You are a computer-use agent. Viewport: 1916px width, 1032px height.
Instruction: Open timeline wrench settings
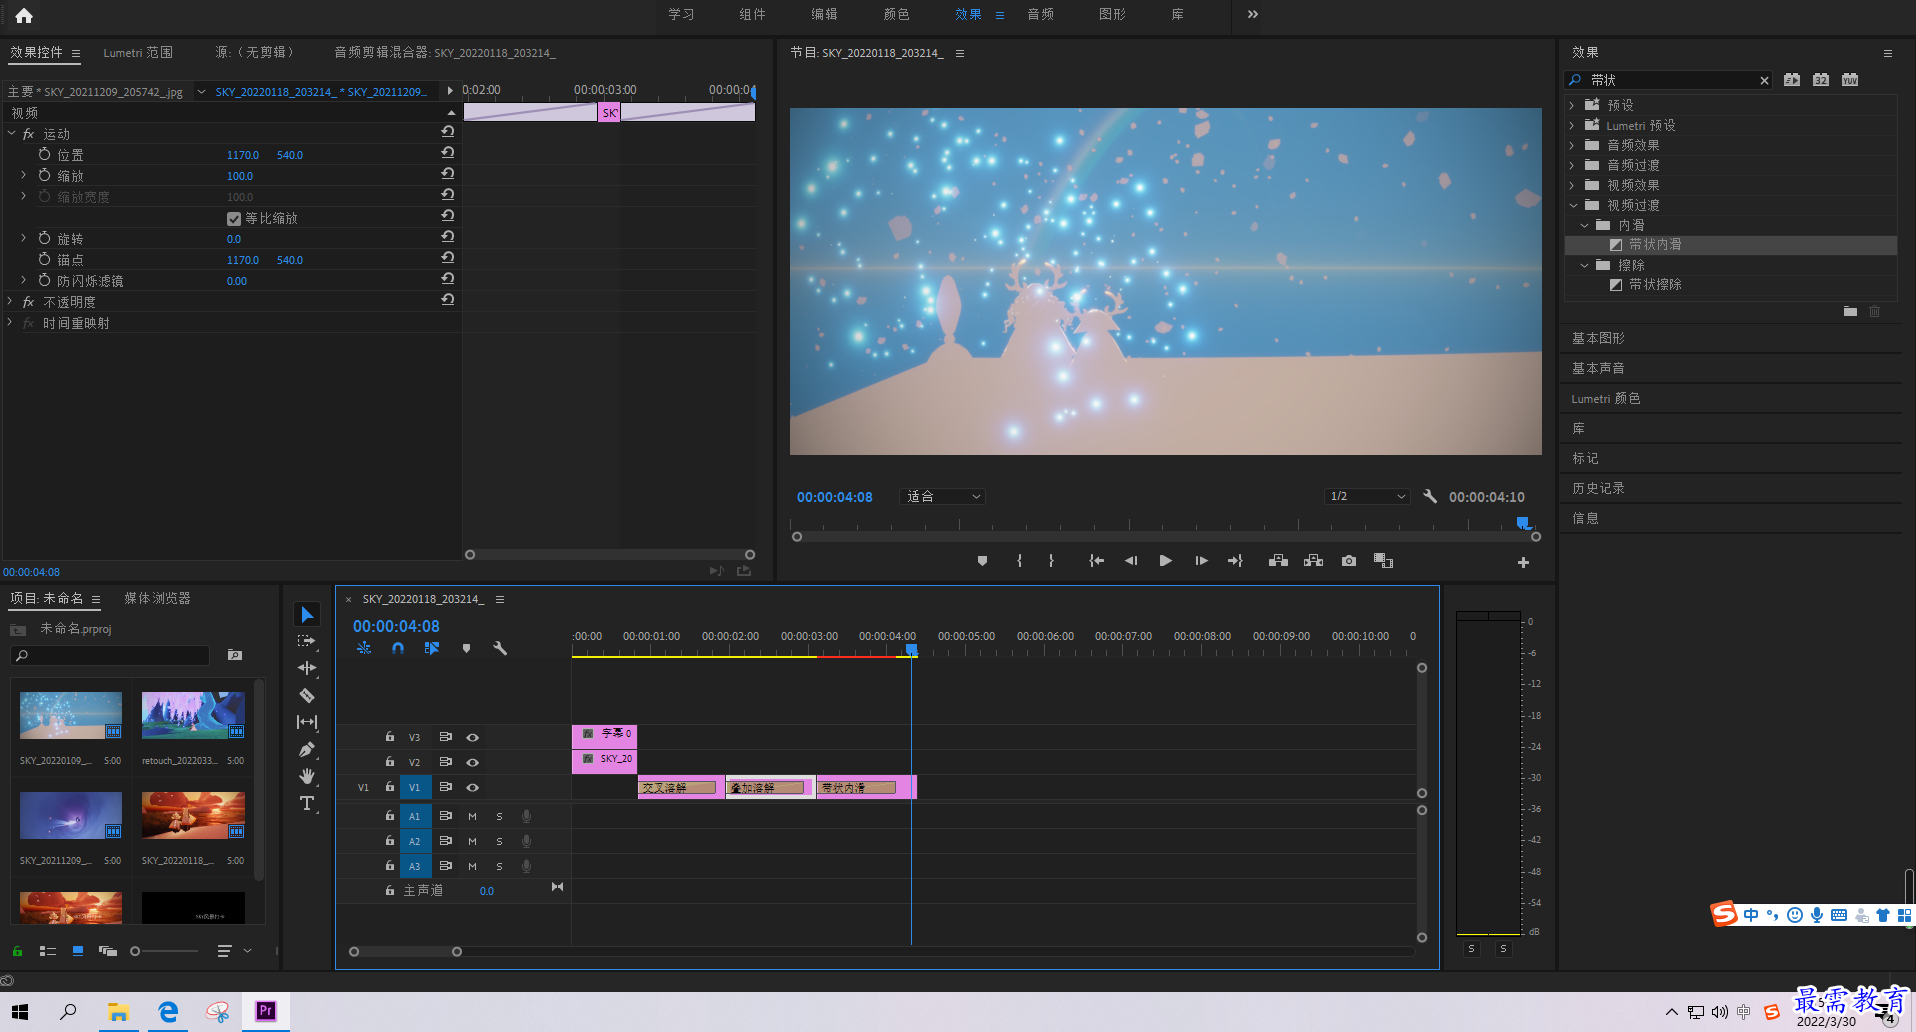pyautogui.click(x=500, y=648)
